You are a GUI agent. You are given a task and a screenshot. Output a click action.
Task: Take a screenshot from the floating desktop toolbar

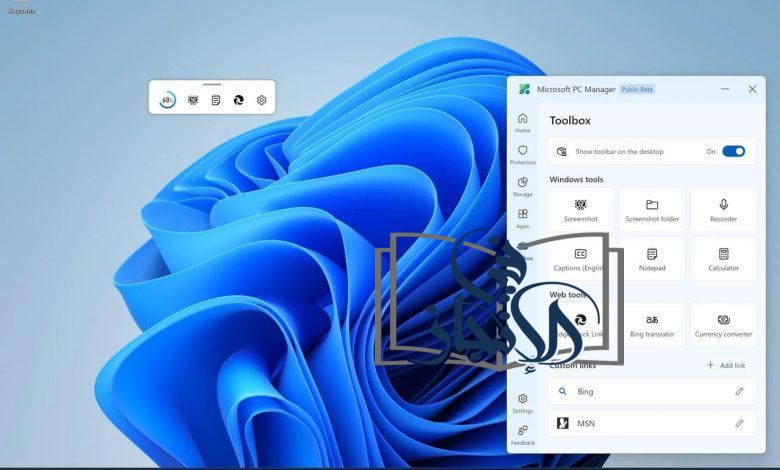coord(193,100)
